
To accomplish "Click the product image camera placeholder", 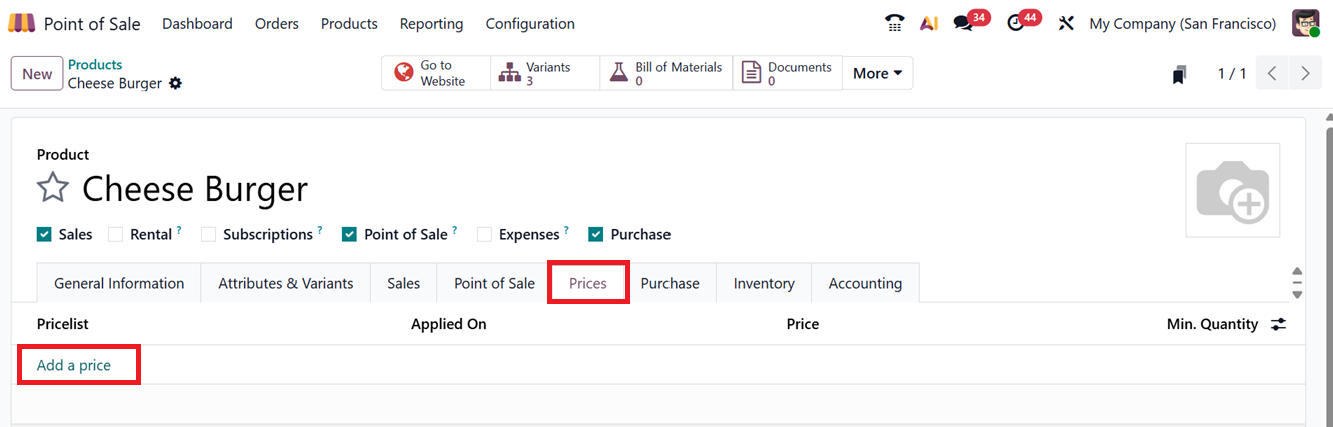I will coord(1232,191).
